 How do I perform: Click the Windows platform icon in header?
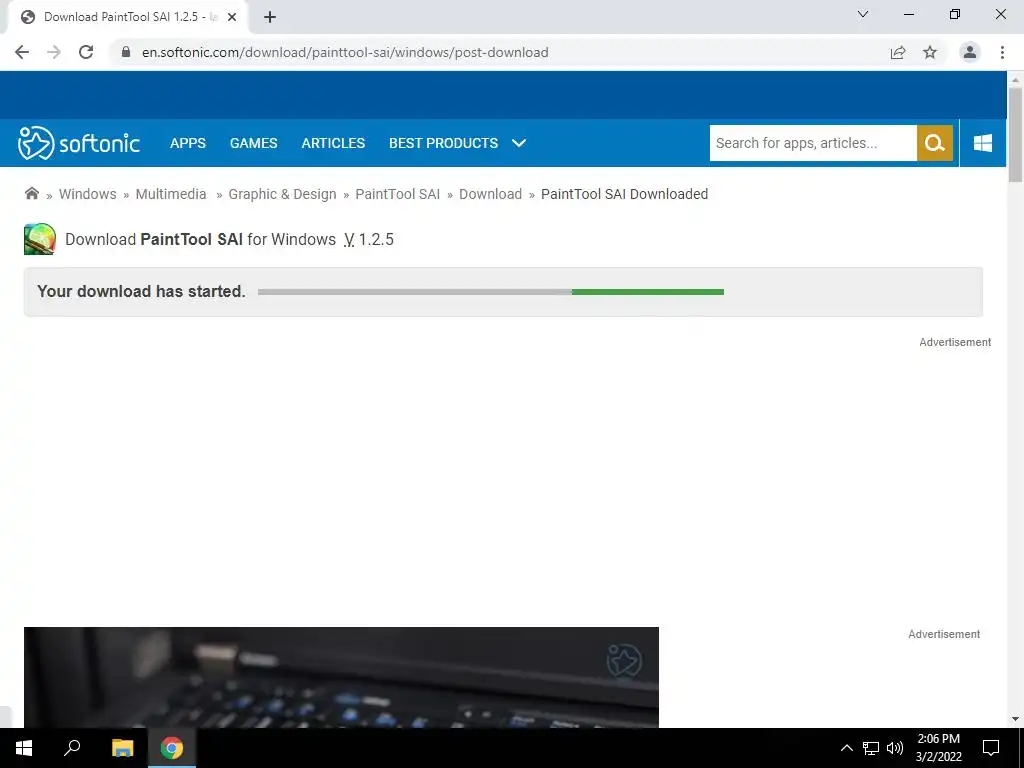coord(983,143)
